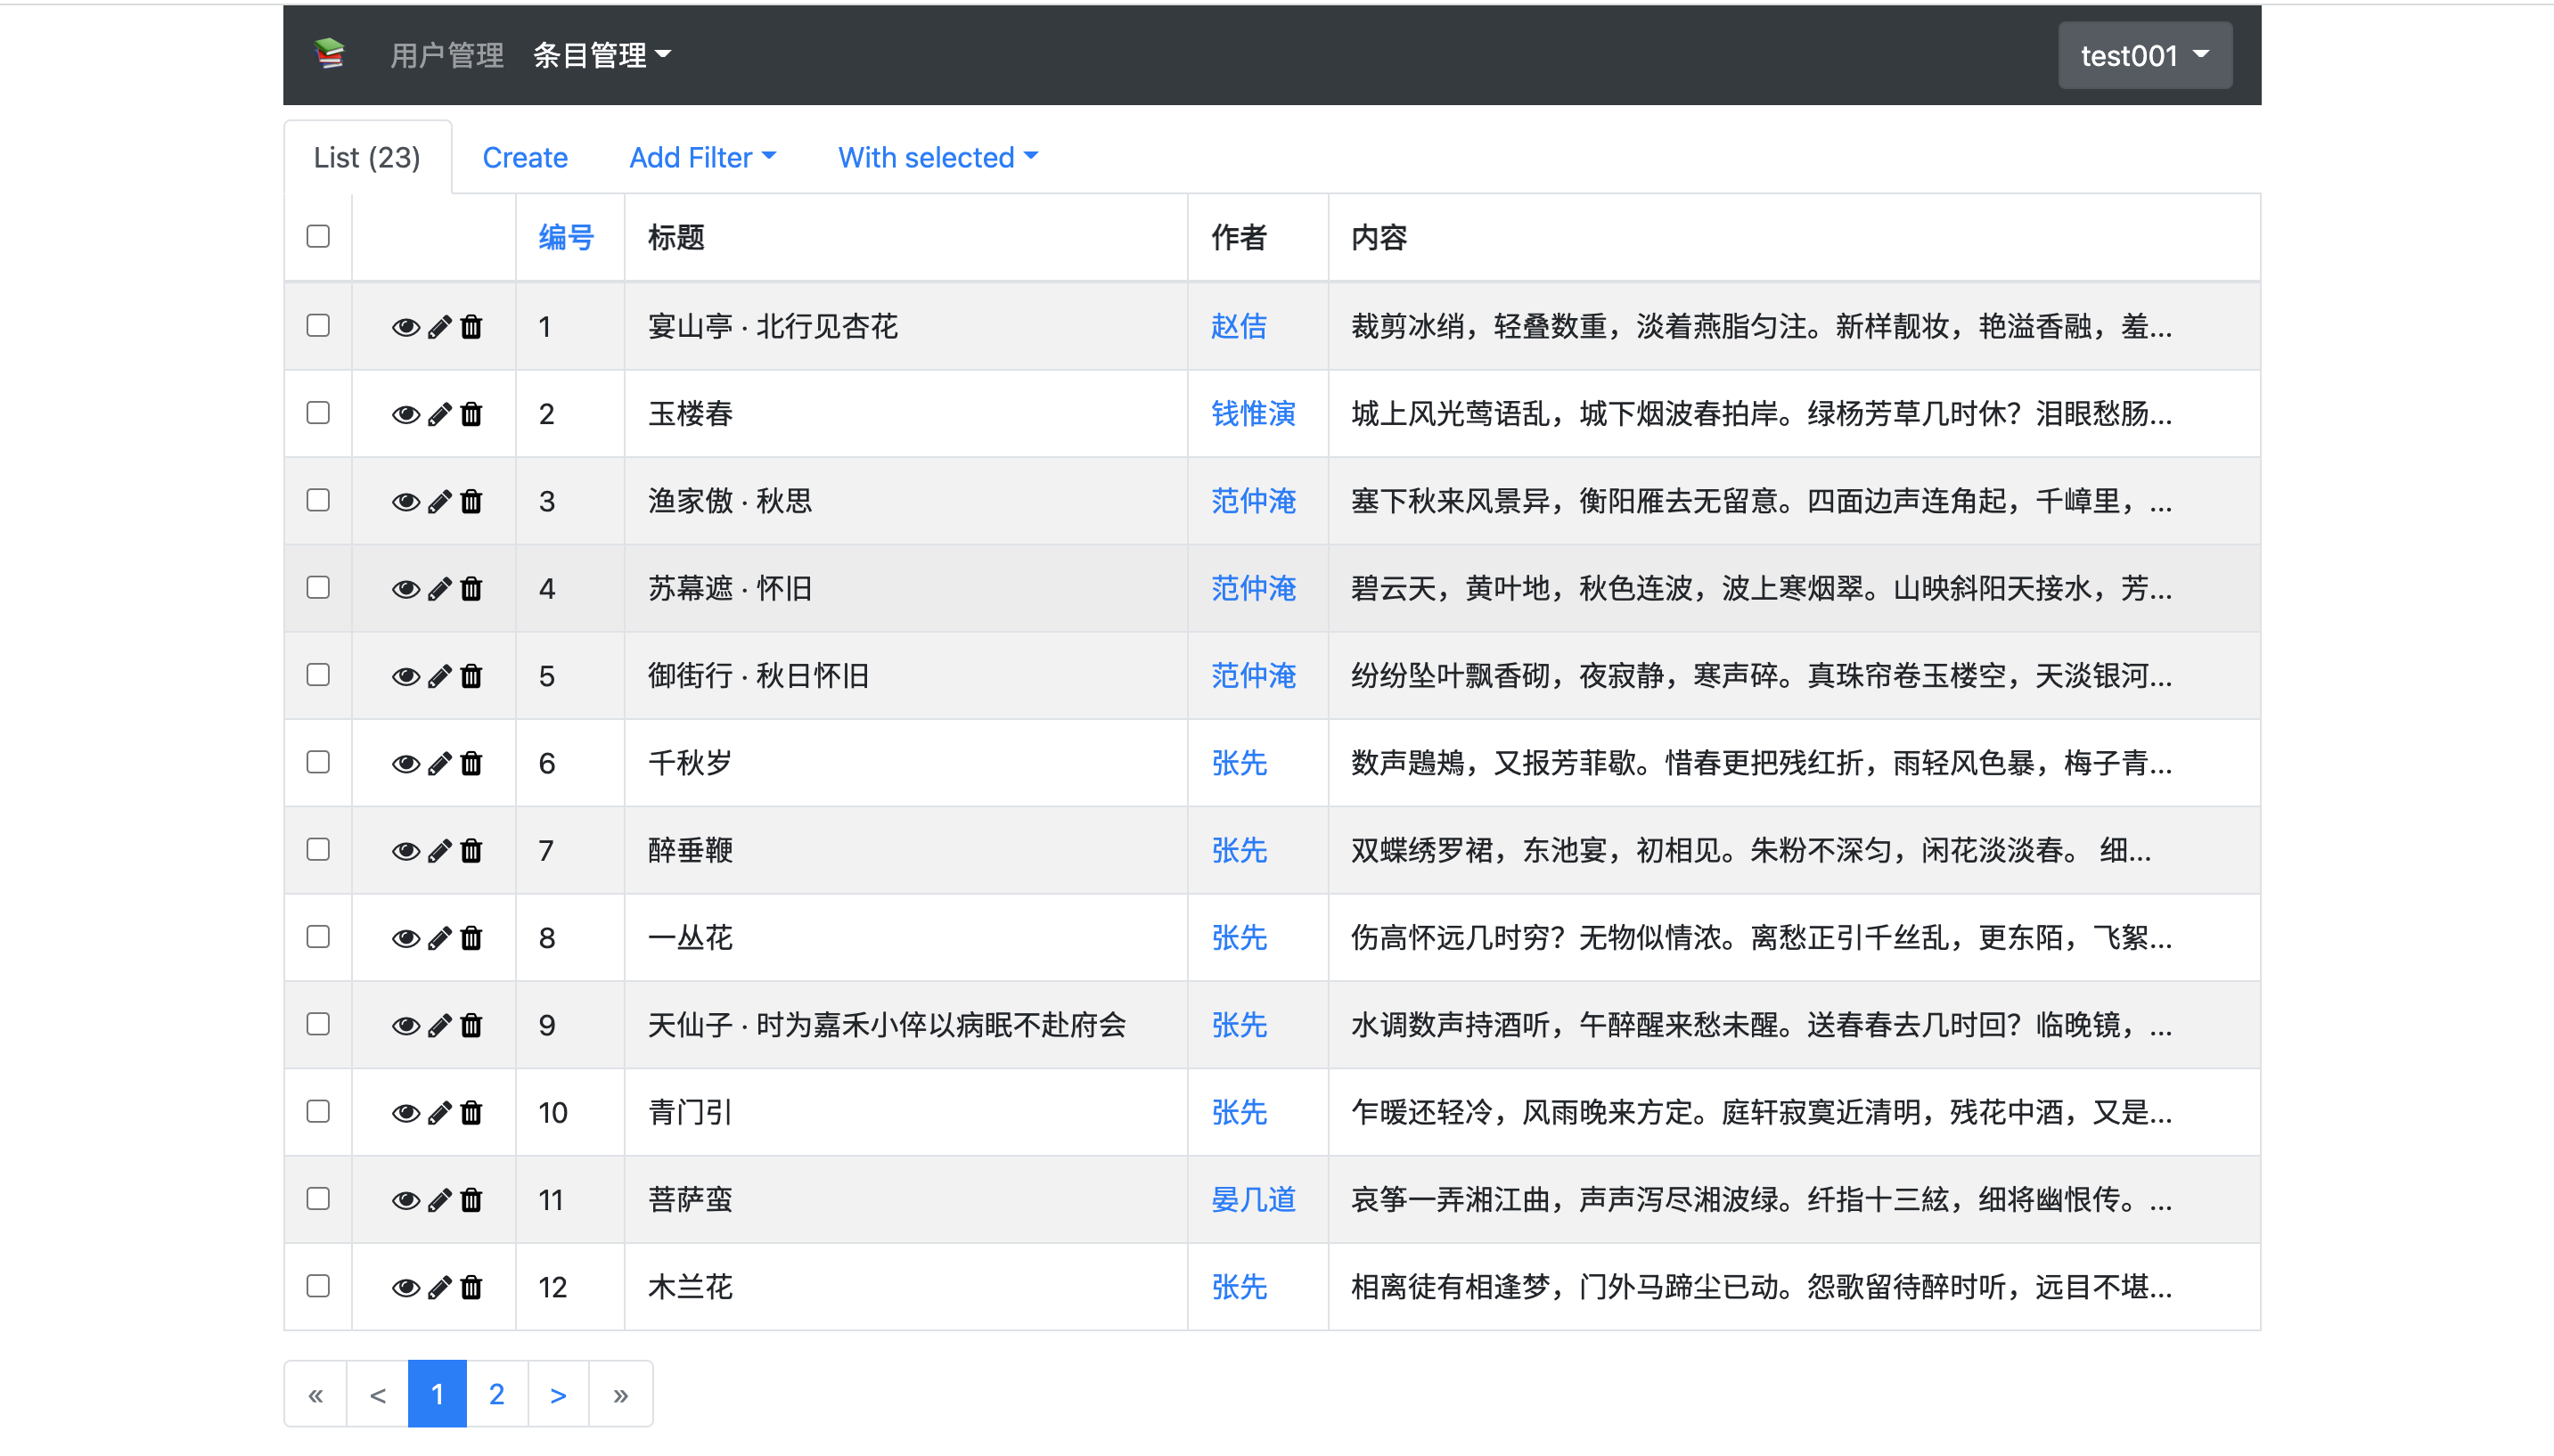The height and width of the screenshot is (1456, 2554).
Task: Delete row 3 渔家傲·秋思 with trash icon
Action: click(471, 501)
